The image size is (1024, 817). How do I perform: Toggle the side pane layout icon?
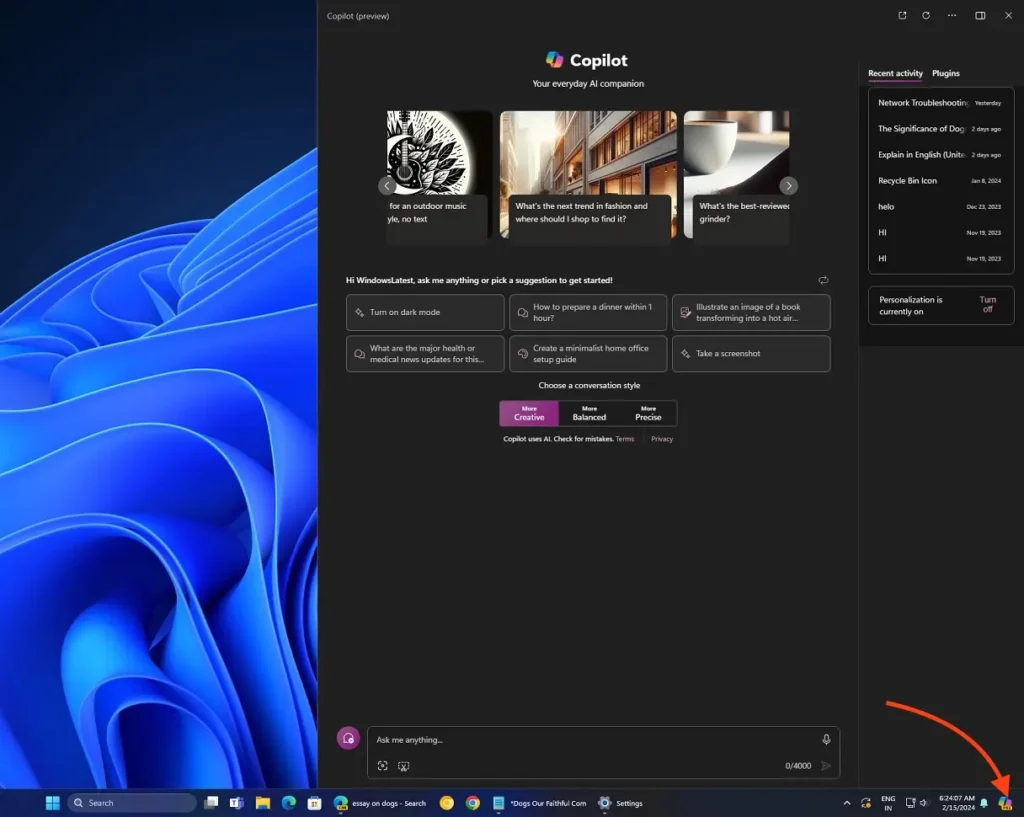[980, 16]
